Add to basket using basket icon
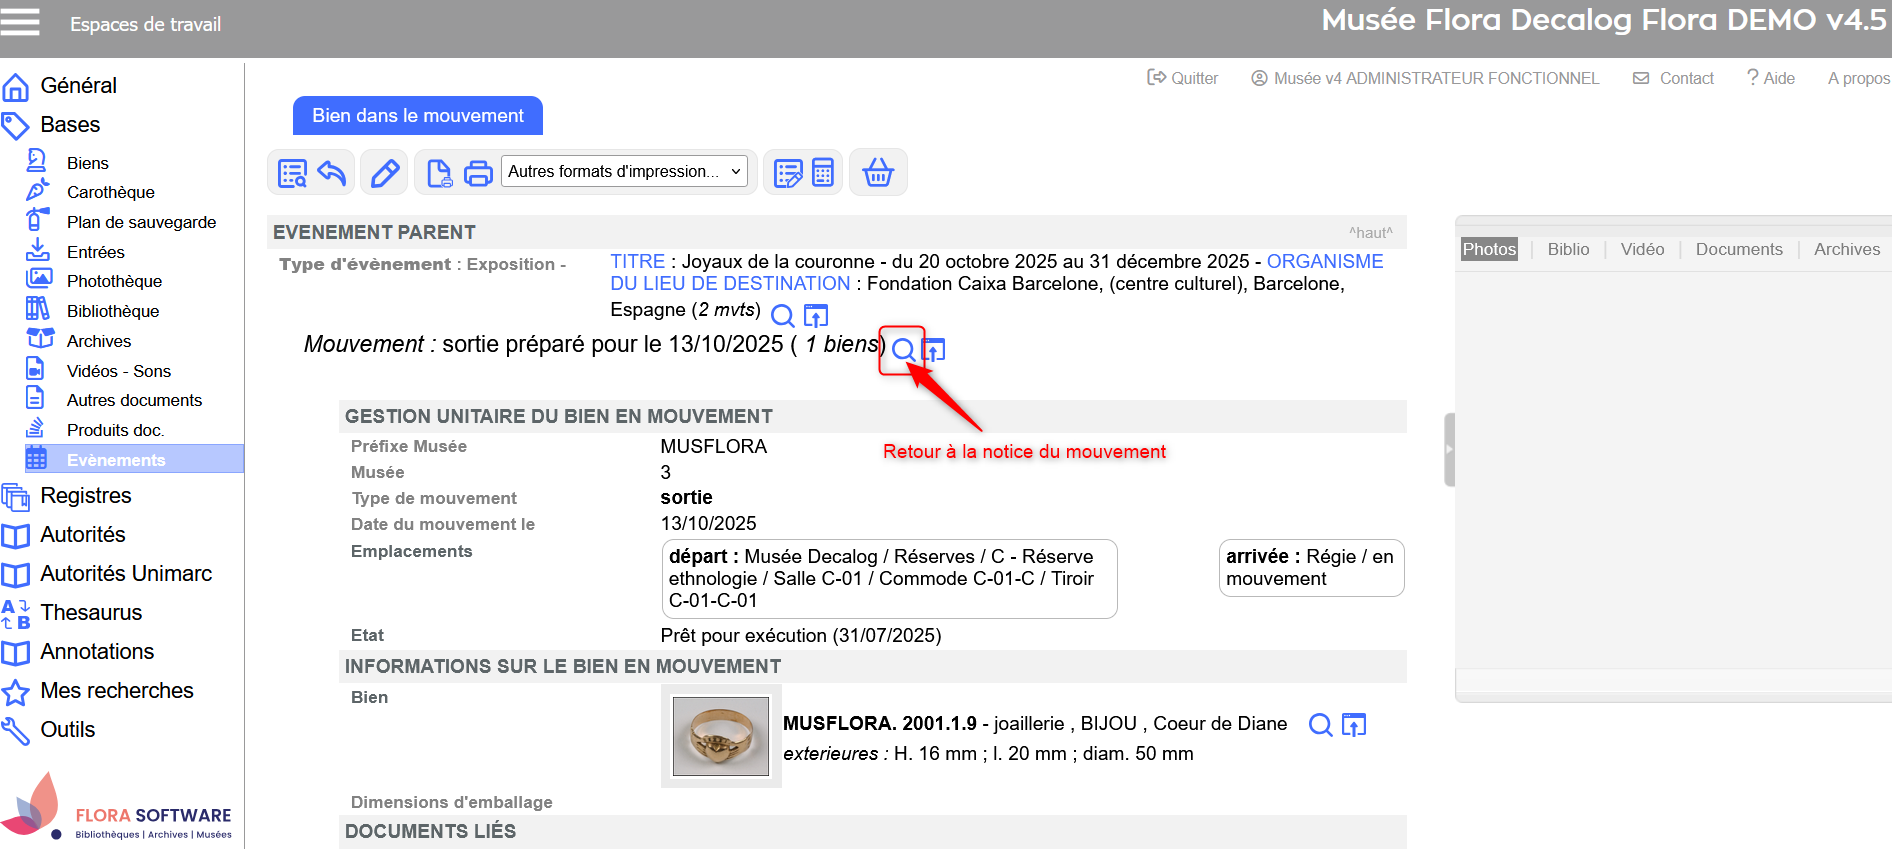 877,173
